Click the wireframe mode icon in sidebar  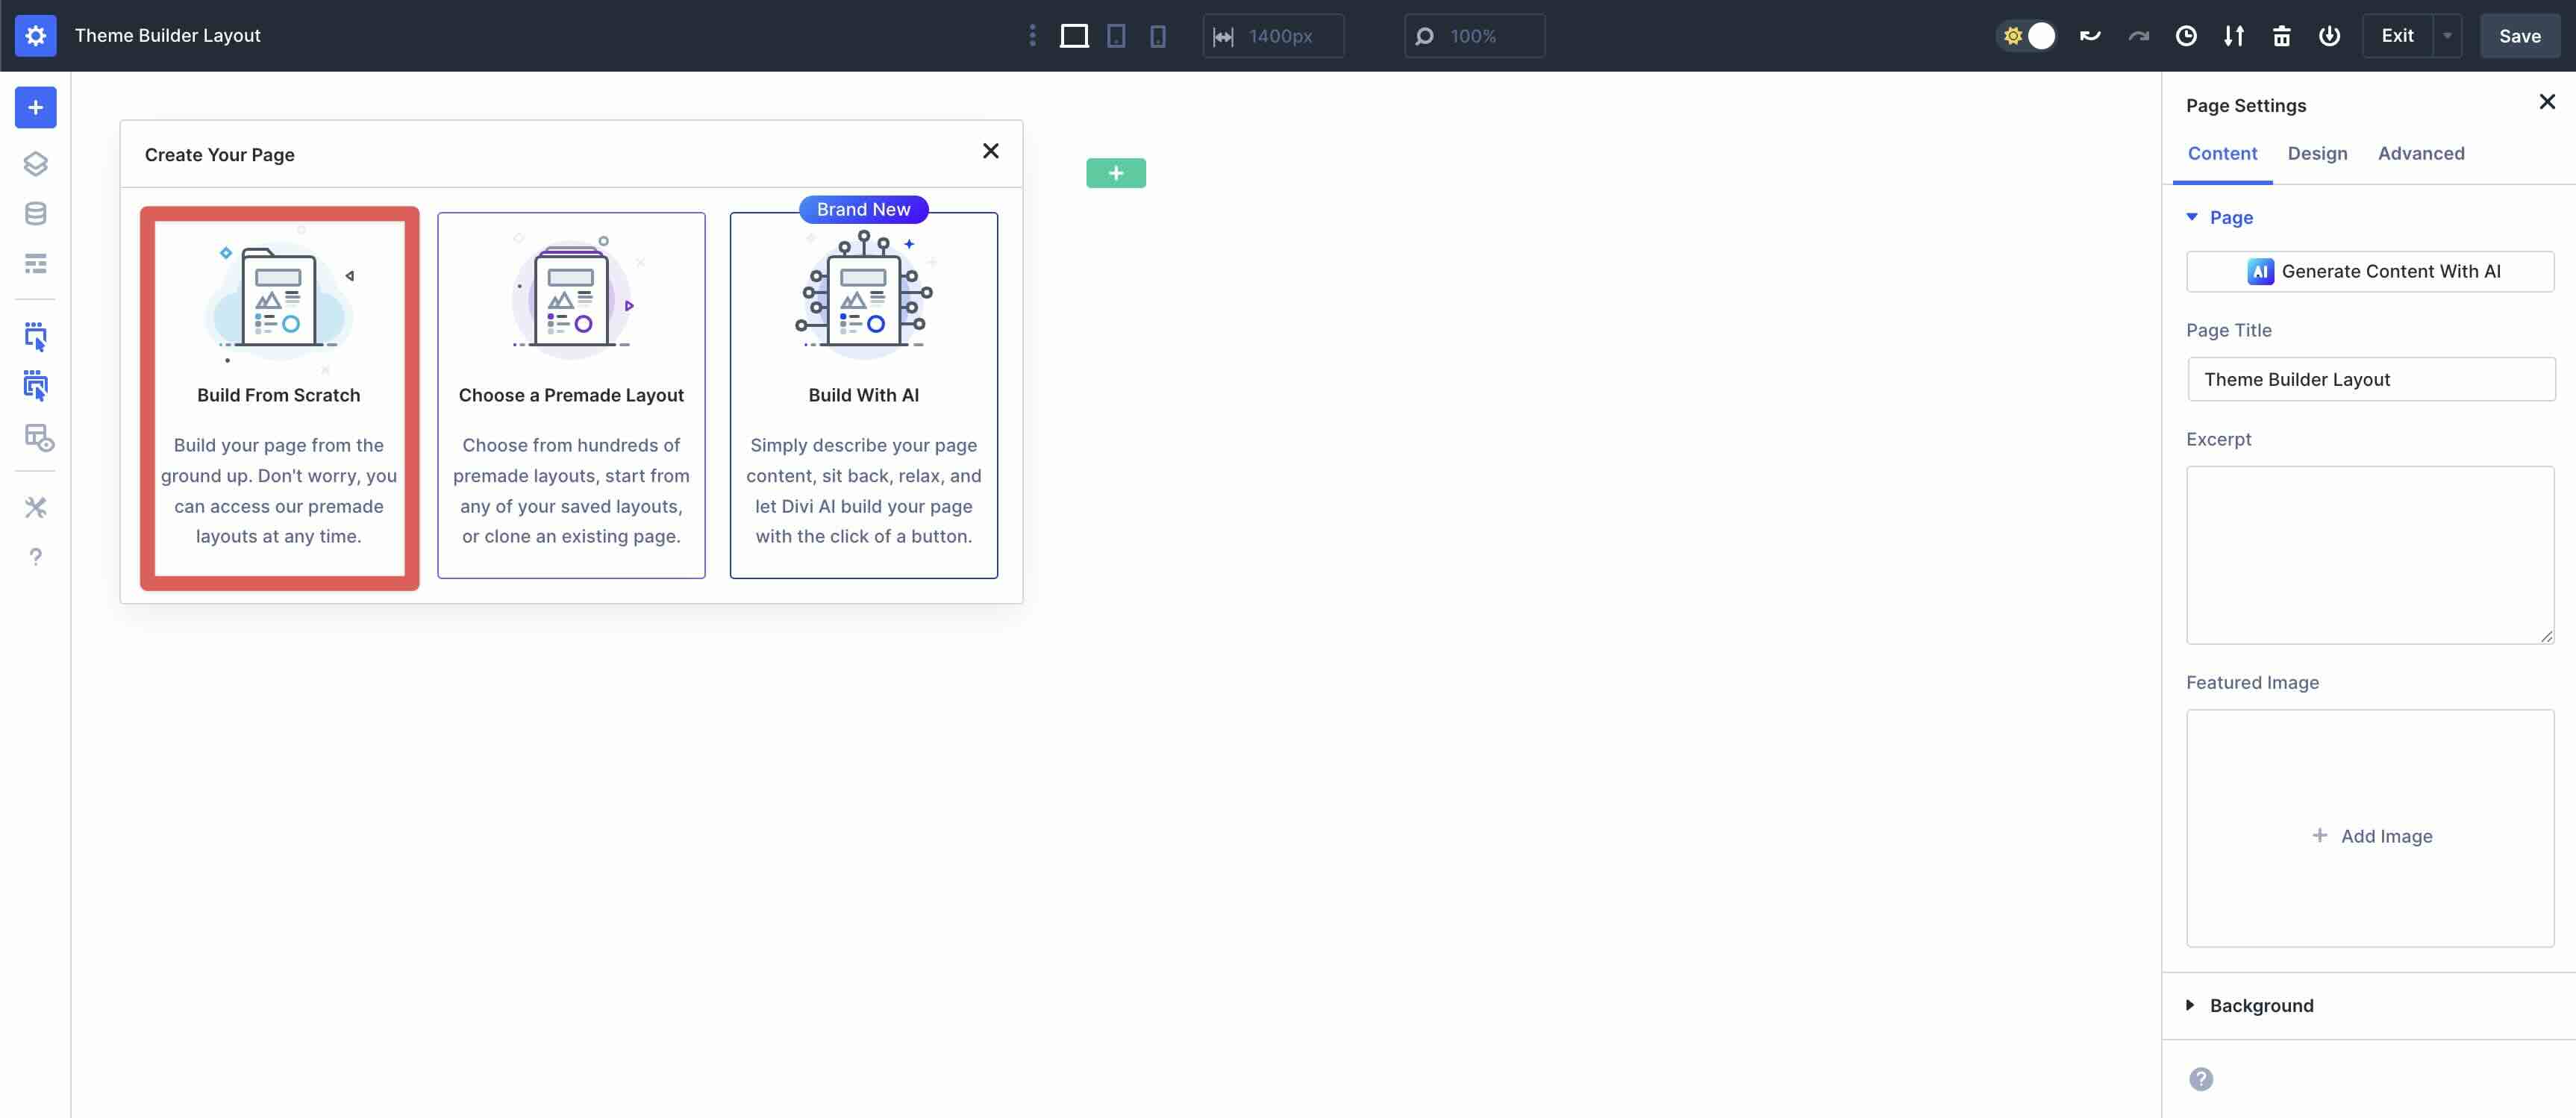[x=36, y=264]
